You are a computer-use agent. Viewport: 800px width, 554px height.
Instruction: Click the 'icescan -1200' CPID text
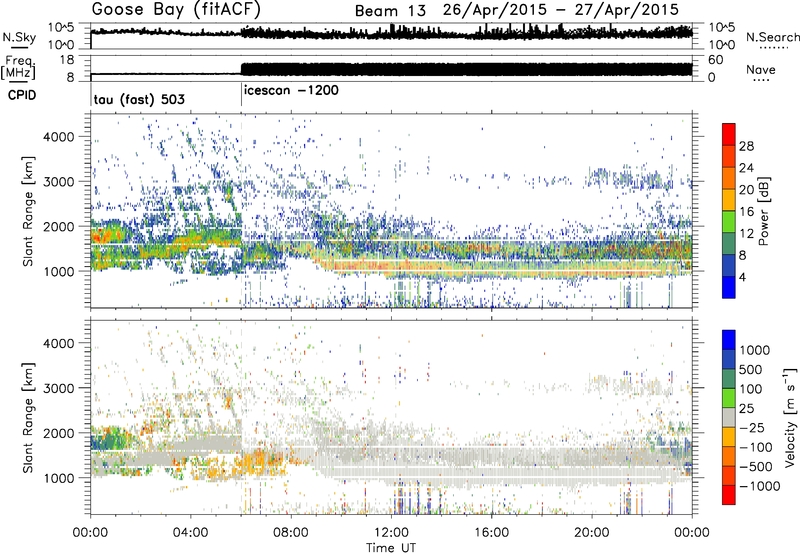click(291, 90)
